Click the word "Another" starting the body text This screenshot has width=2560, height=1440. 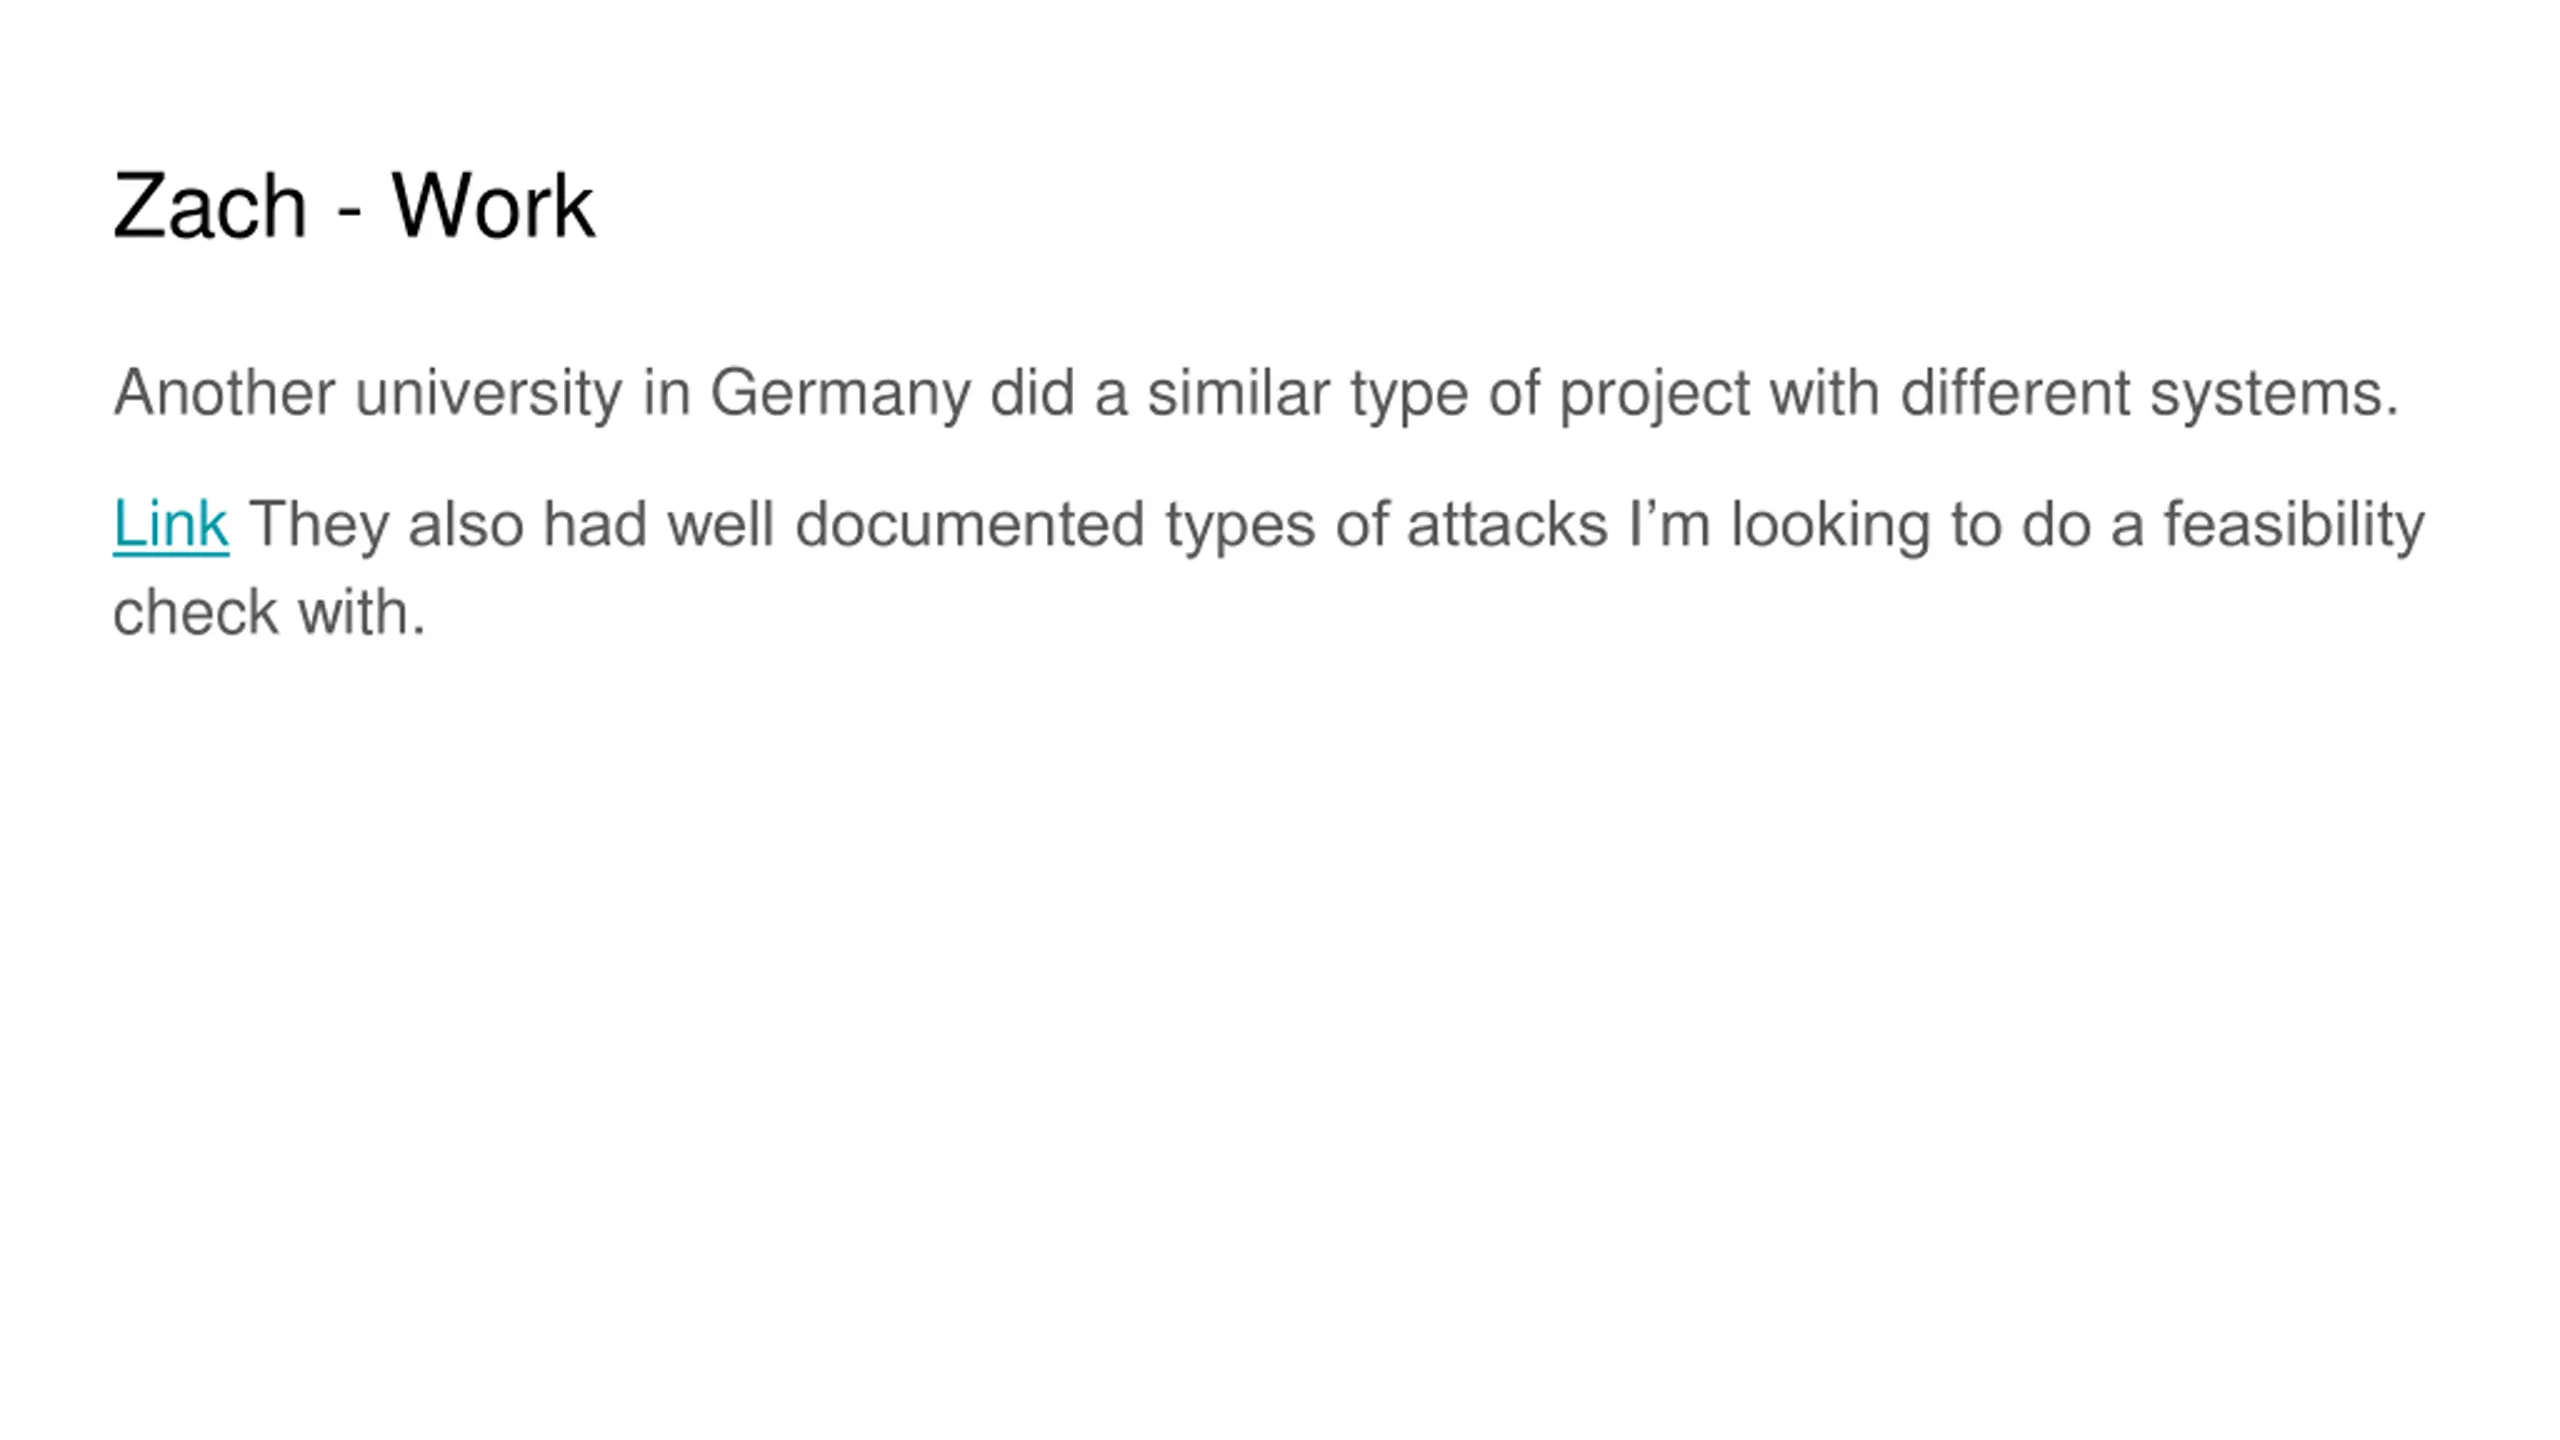[x=224, y=393]
